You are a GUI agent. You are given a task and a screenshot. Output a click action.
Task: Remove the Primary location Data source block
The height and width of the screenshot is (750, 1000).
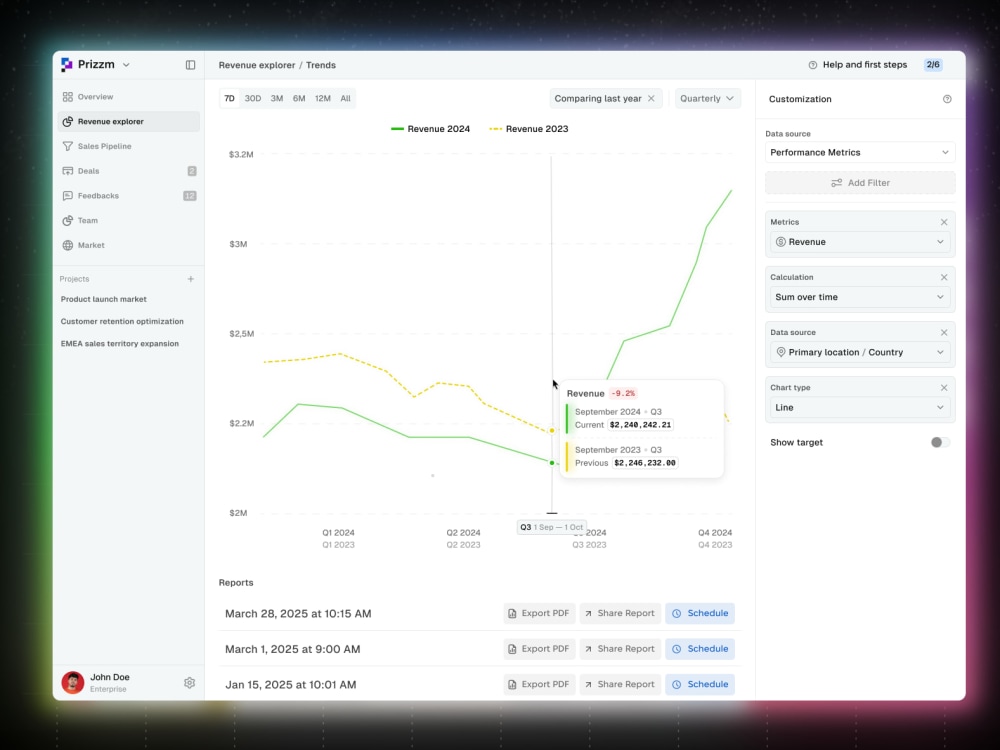(x=944, y=332)
